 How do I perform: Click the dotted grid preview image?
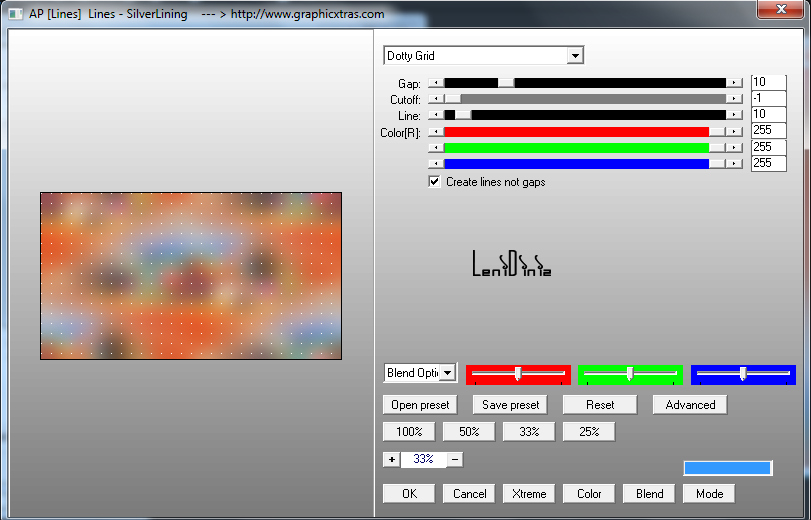click(190, 276)
